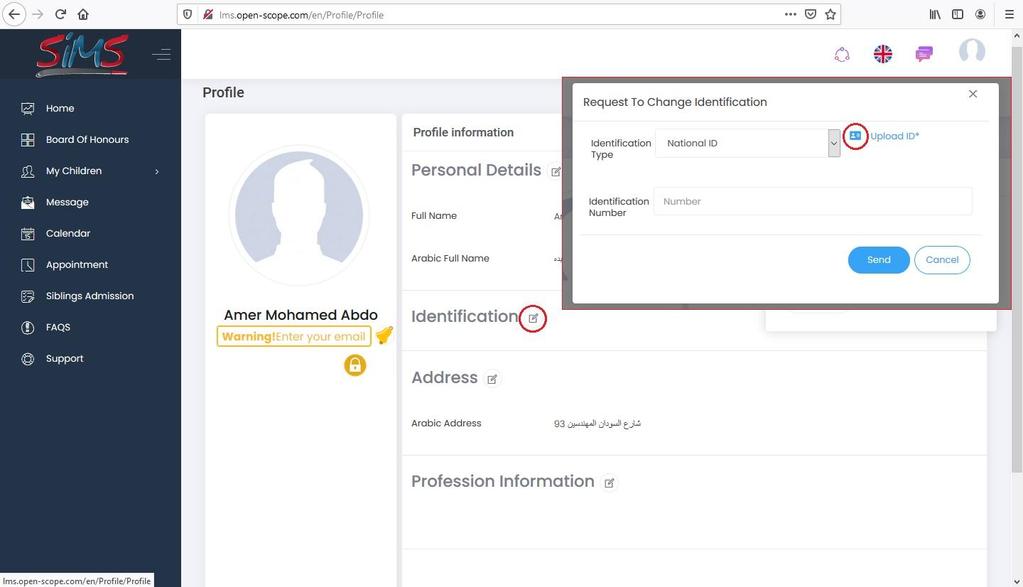Viewport: 1023px width, 587px height.
Task: Open the tracking protection shield icon
Action: (188, 14)
